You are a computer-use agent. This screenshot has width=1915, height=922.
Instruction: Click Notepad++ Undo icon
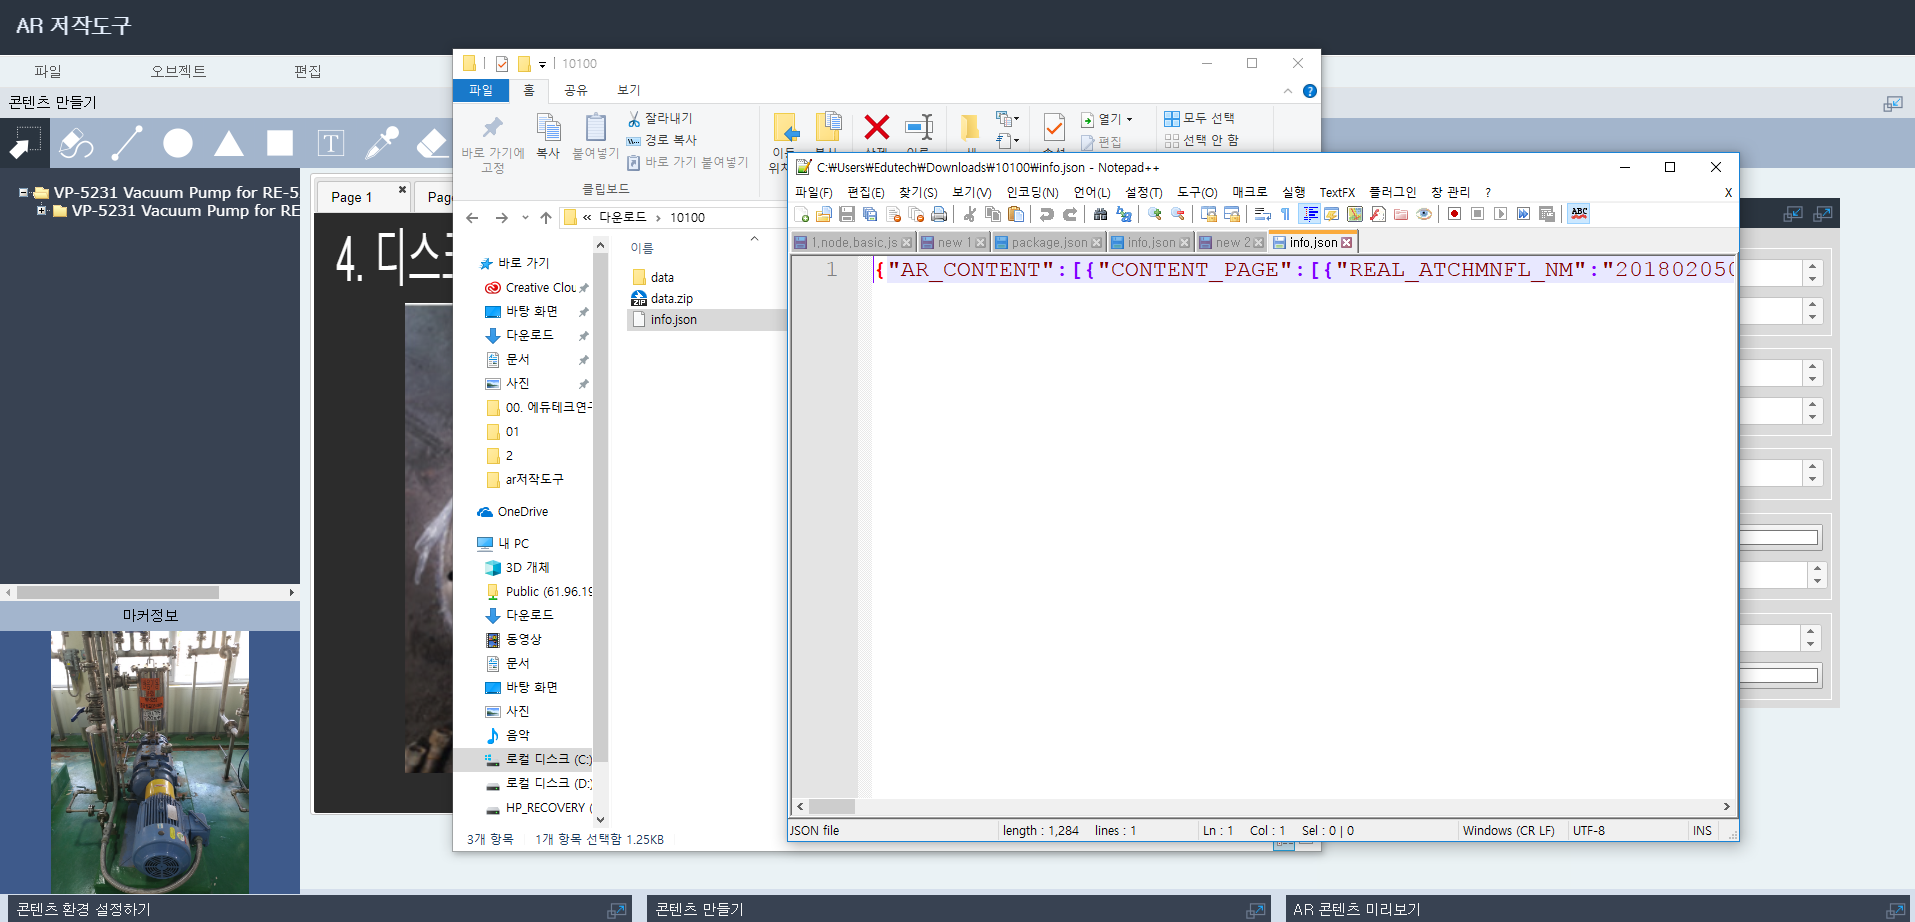click(1046, 214)
